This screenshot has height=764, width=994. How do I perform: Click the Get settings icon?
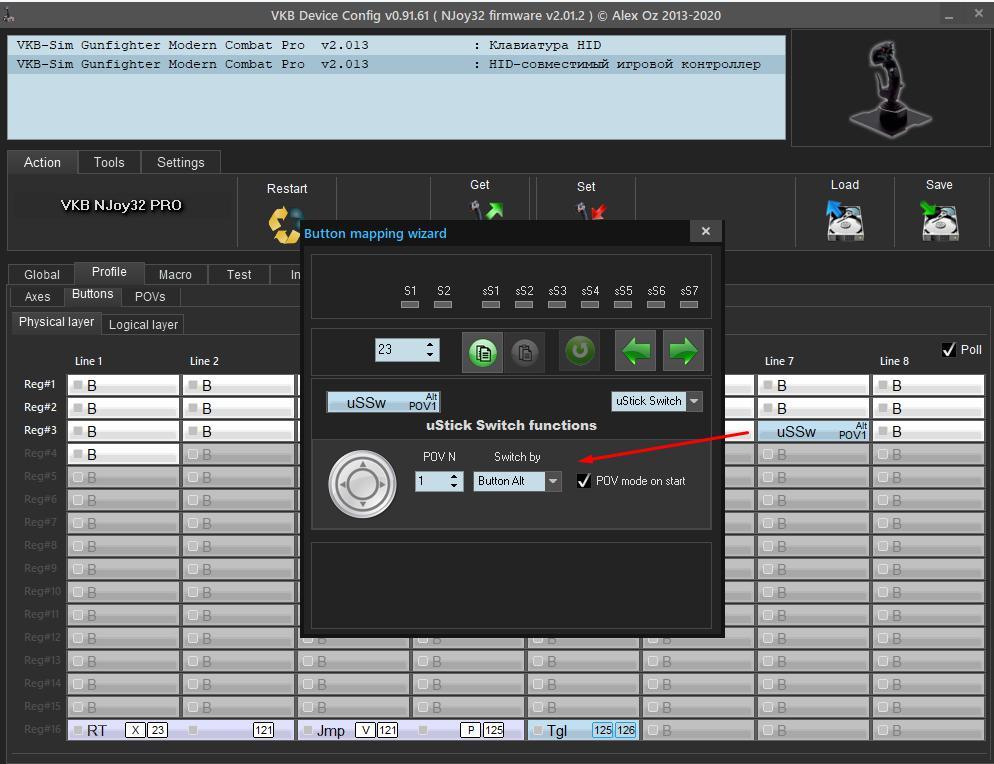486,208
